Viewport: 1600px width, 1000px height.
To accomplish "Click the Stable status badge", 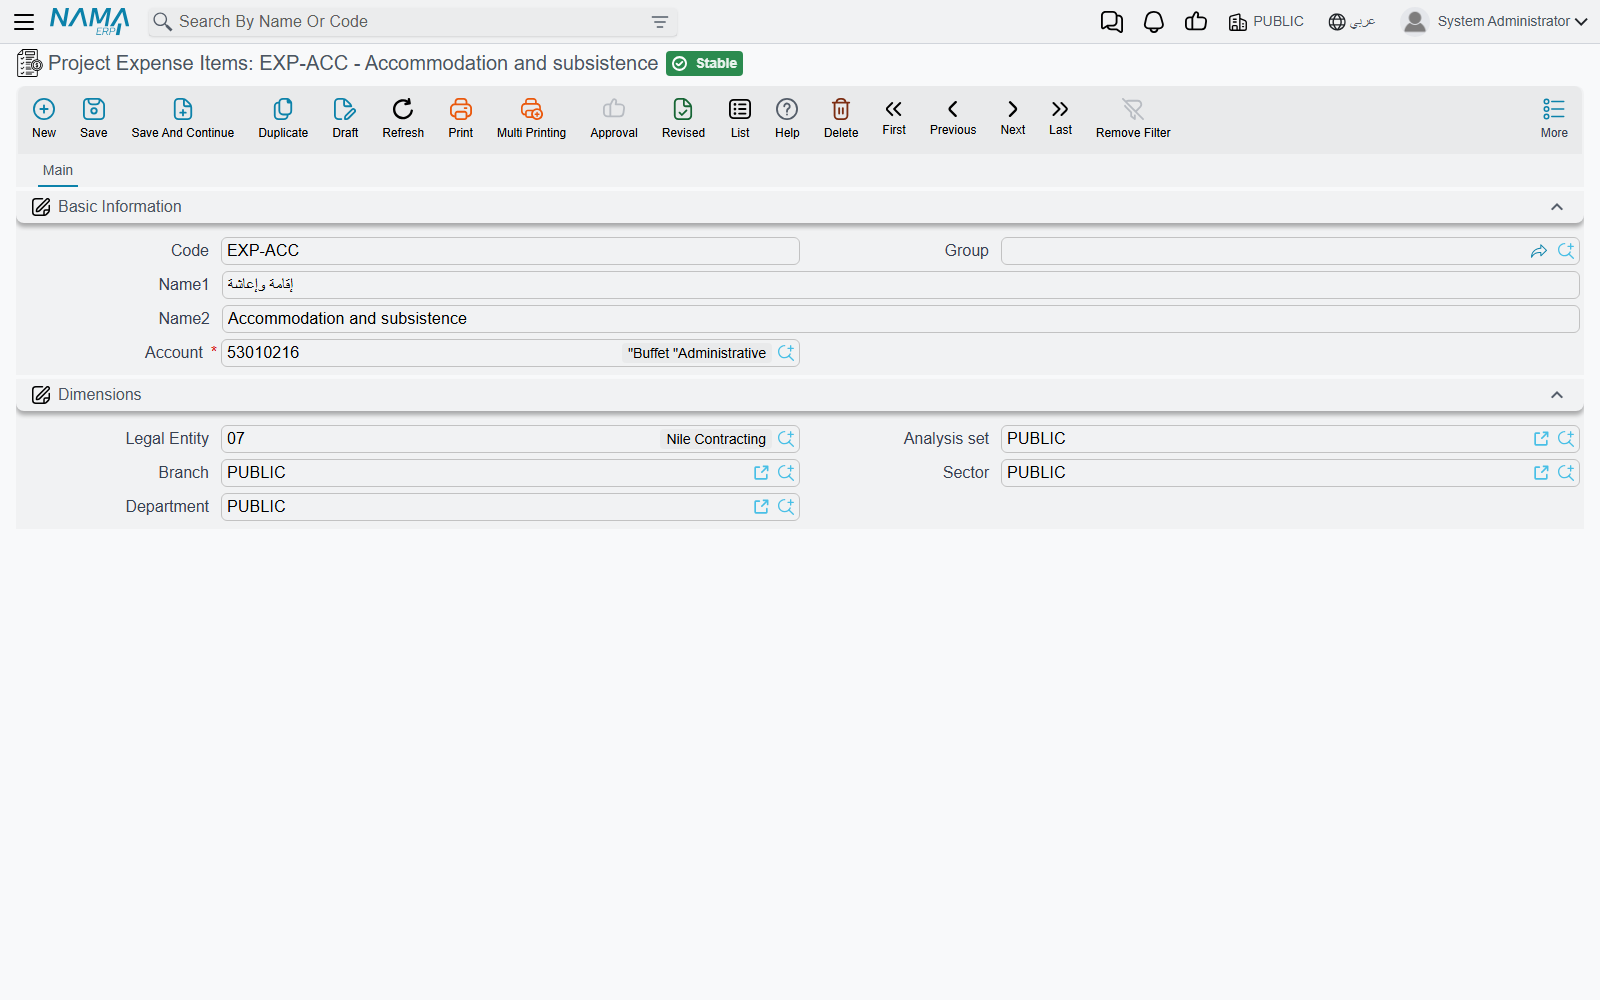I will tap(704, 64).
